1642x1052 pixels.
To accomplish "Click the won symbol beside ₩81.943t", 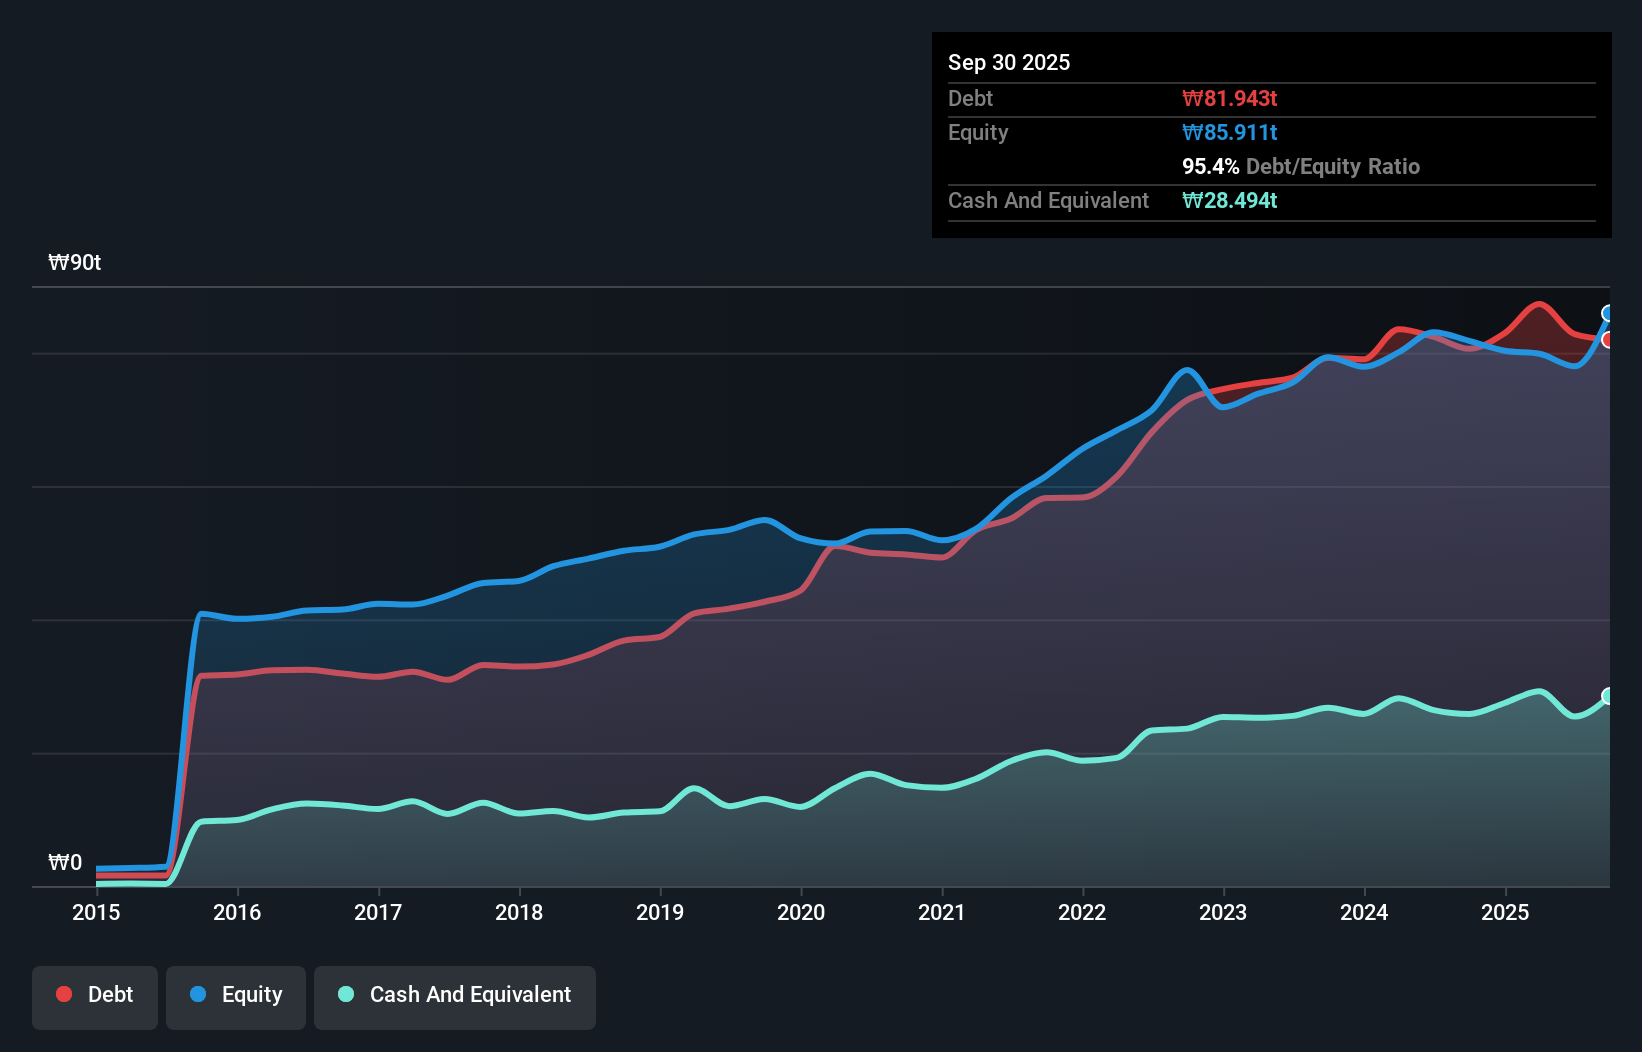I will tap(1191, 98).
